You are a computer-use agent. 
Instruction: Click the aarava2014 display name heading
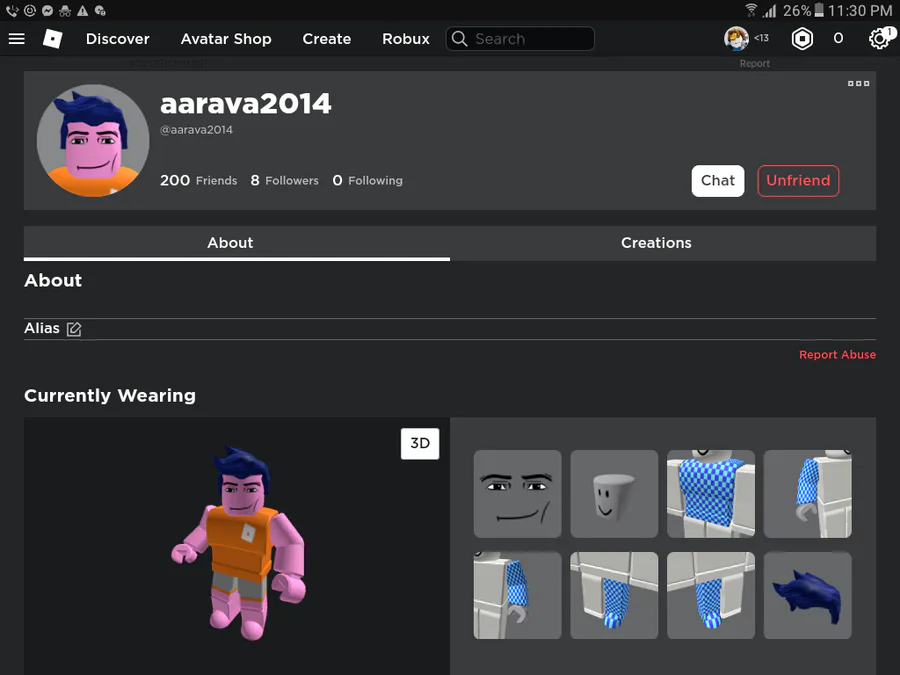pos(246,104)
